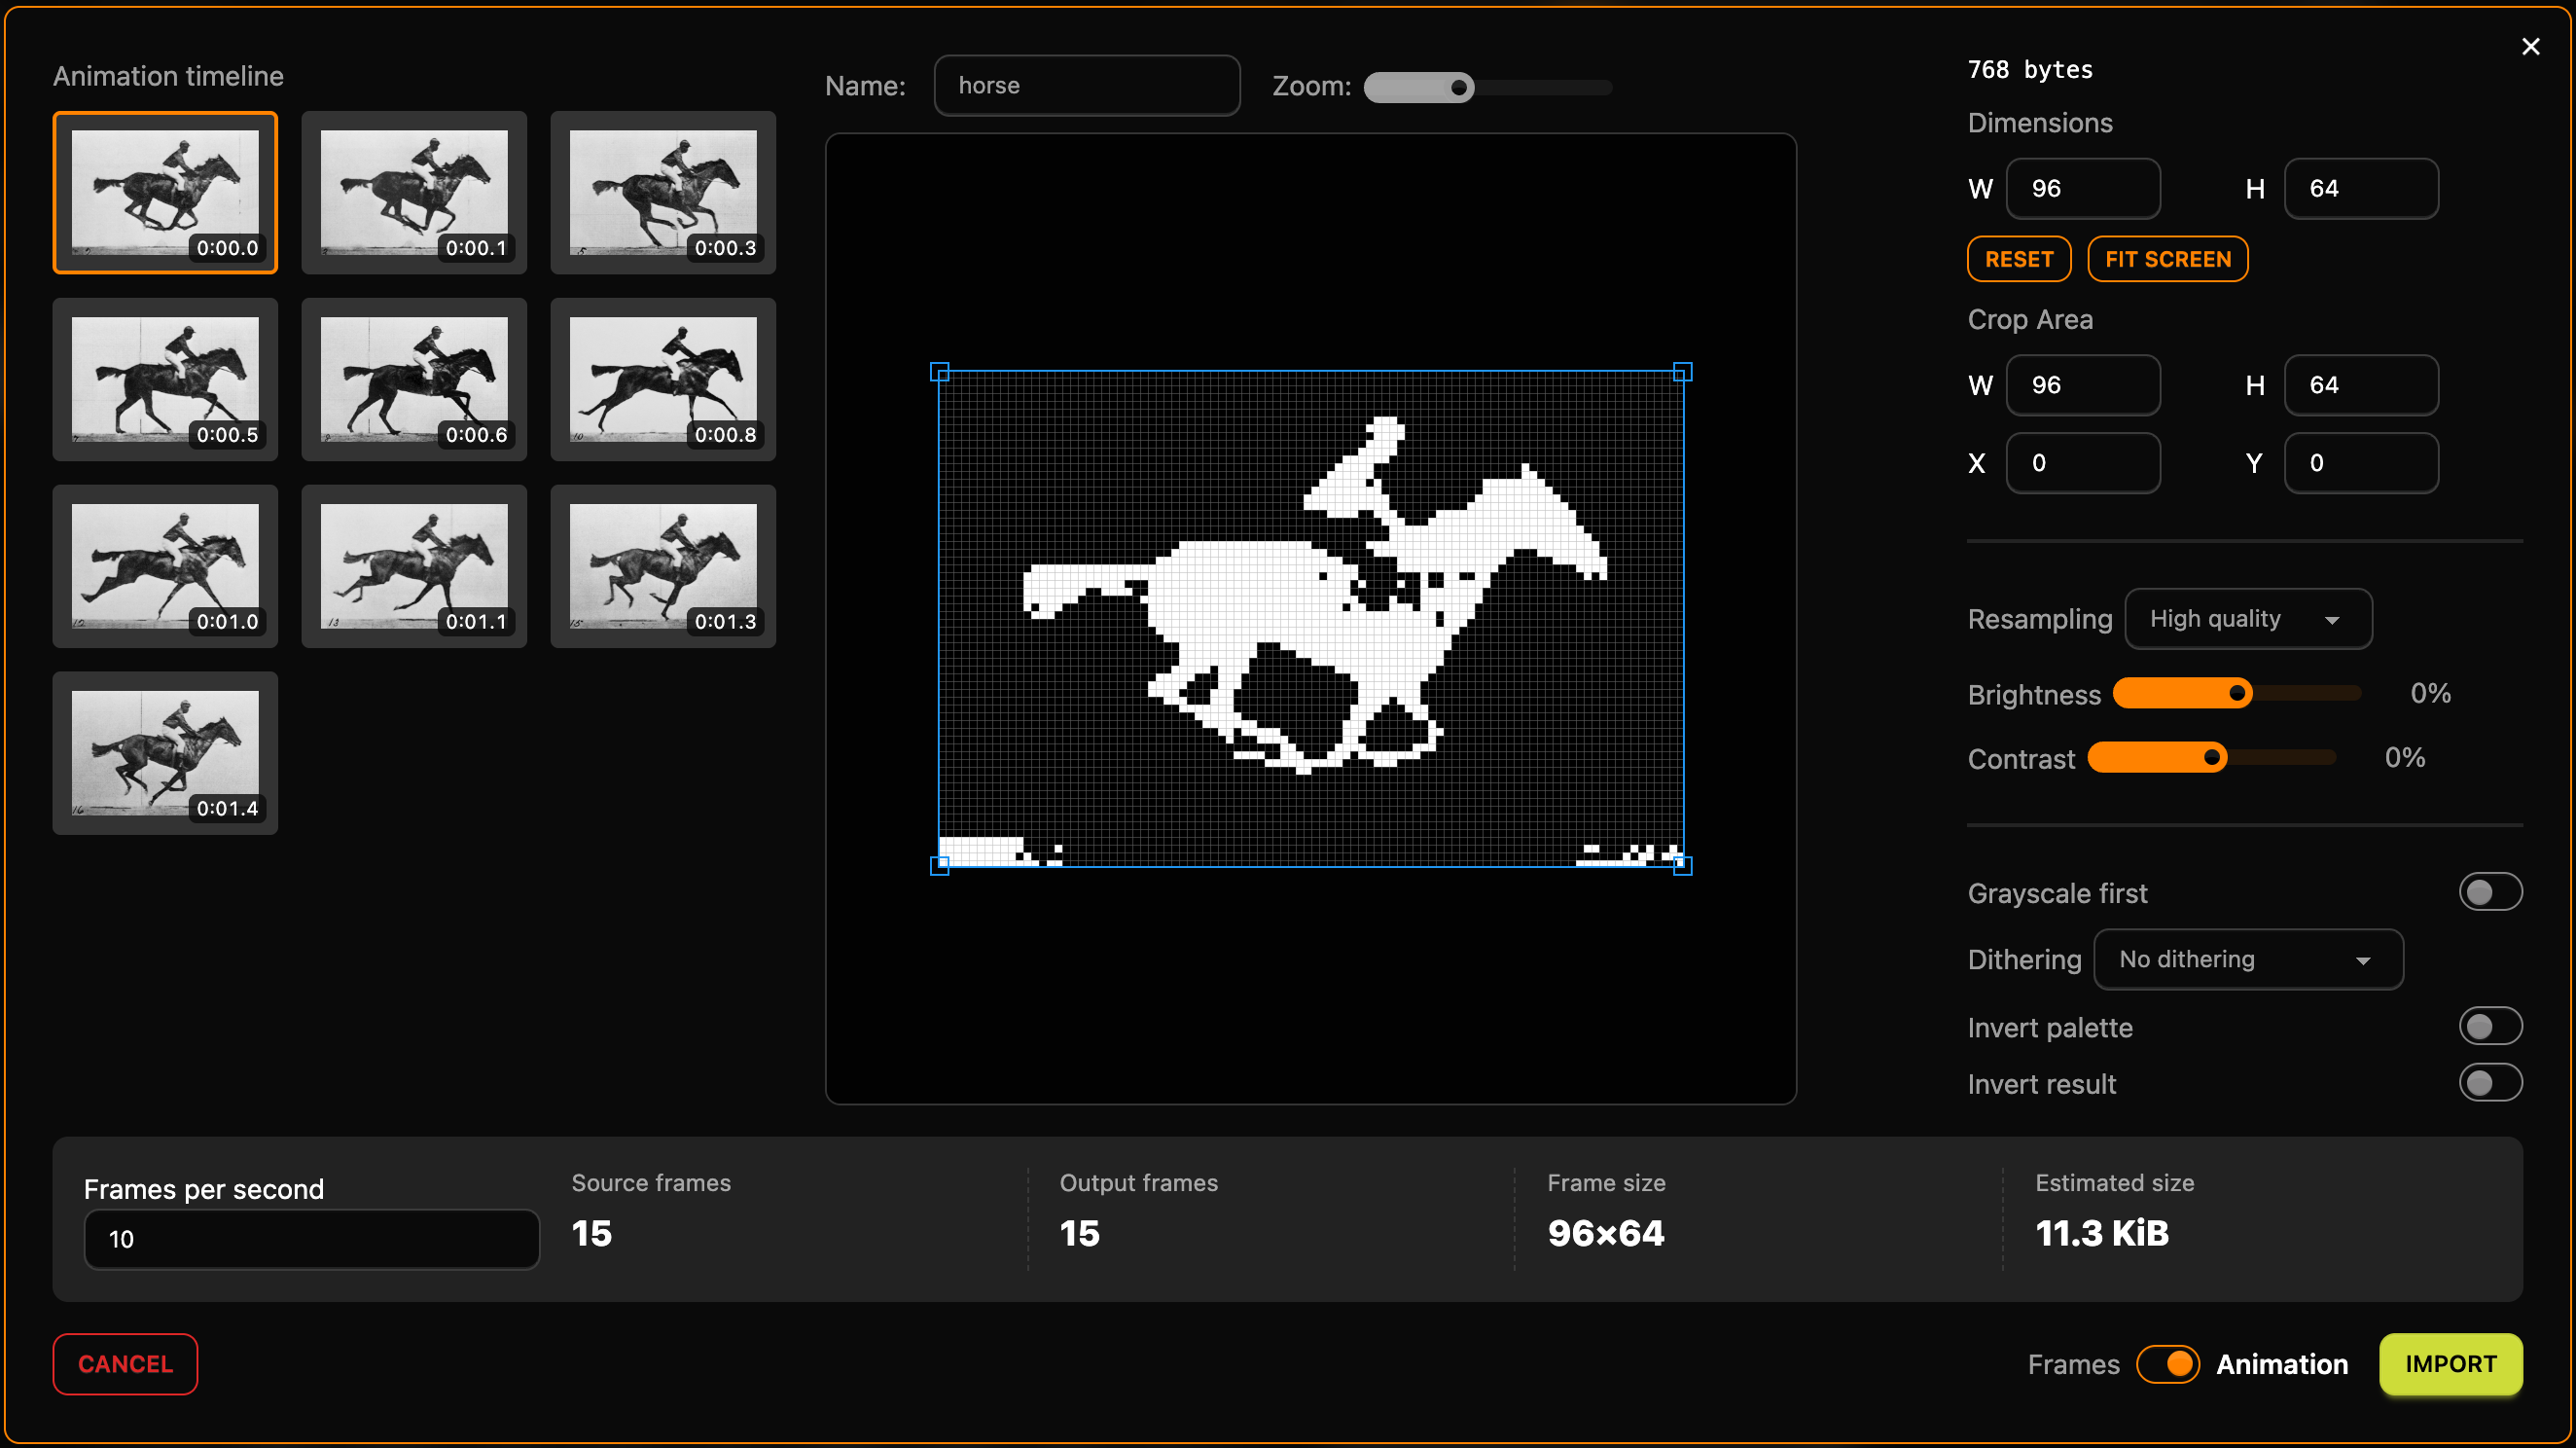
Task: Click the RESET button
Action: tap(2019, 259)
